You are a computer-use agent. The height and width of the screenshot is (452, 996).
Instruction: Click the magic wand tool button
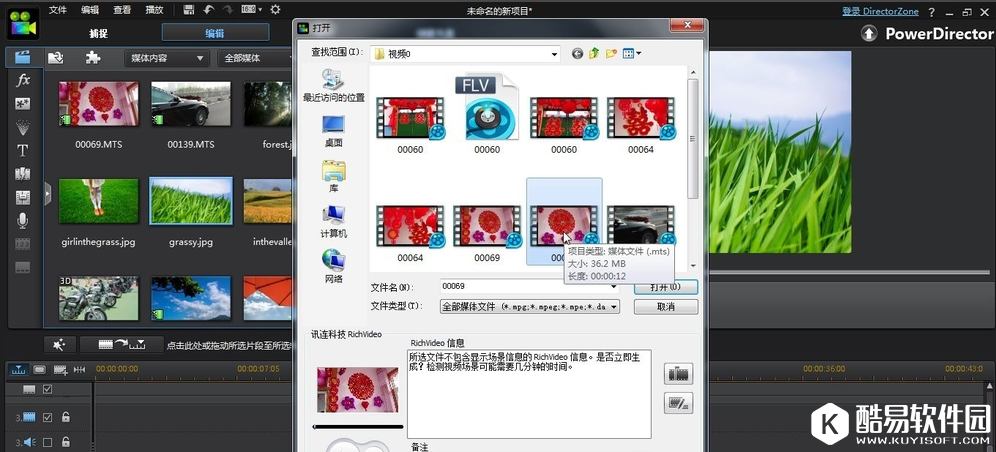click(x=59, y=345)
